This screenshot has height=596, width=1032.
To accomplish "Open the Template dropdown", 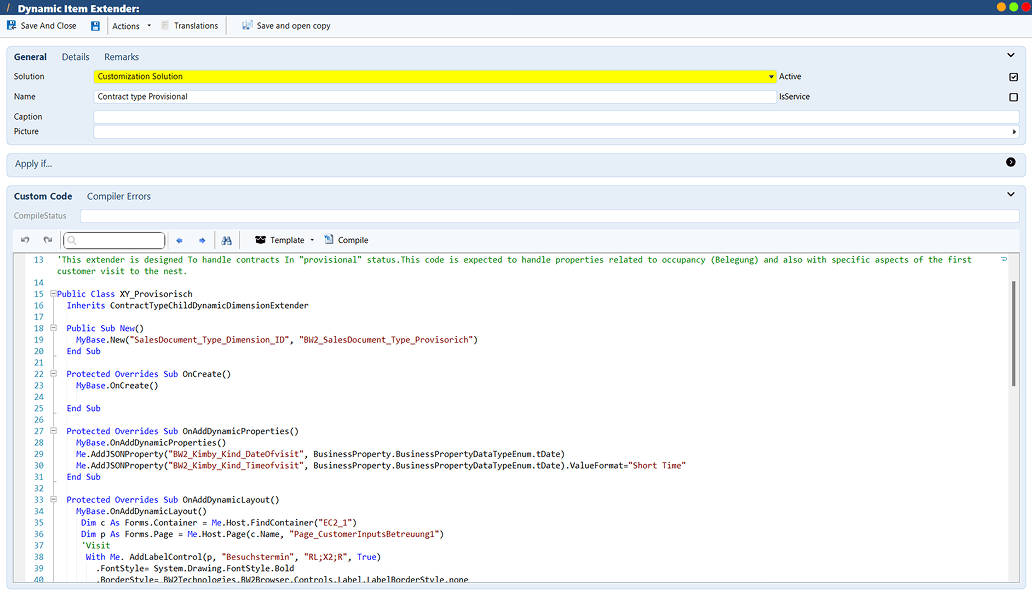I will (x=284, y=240).
